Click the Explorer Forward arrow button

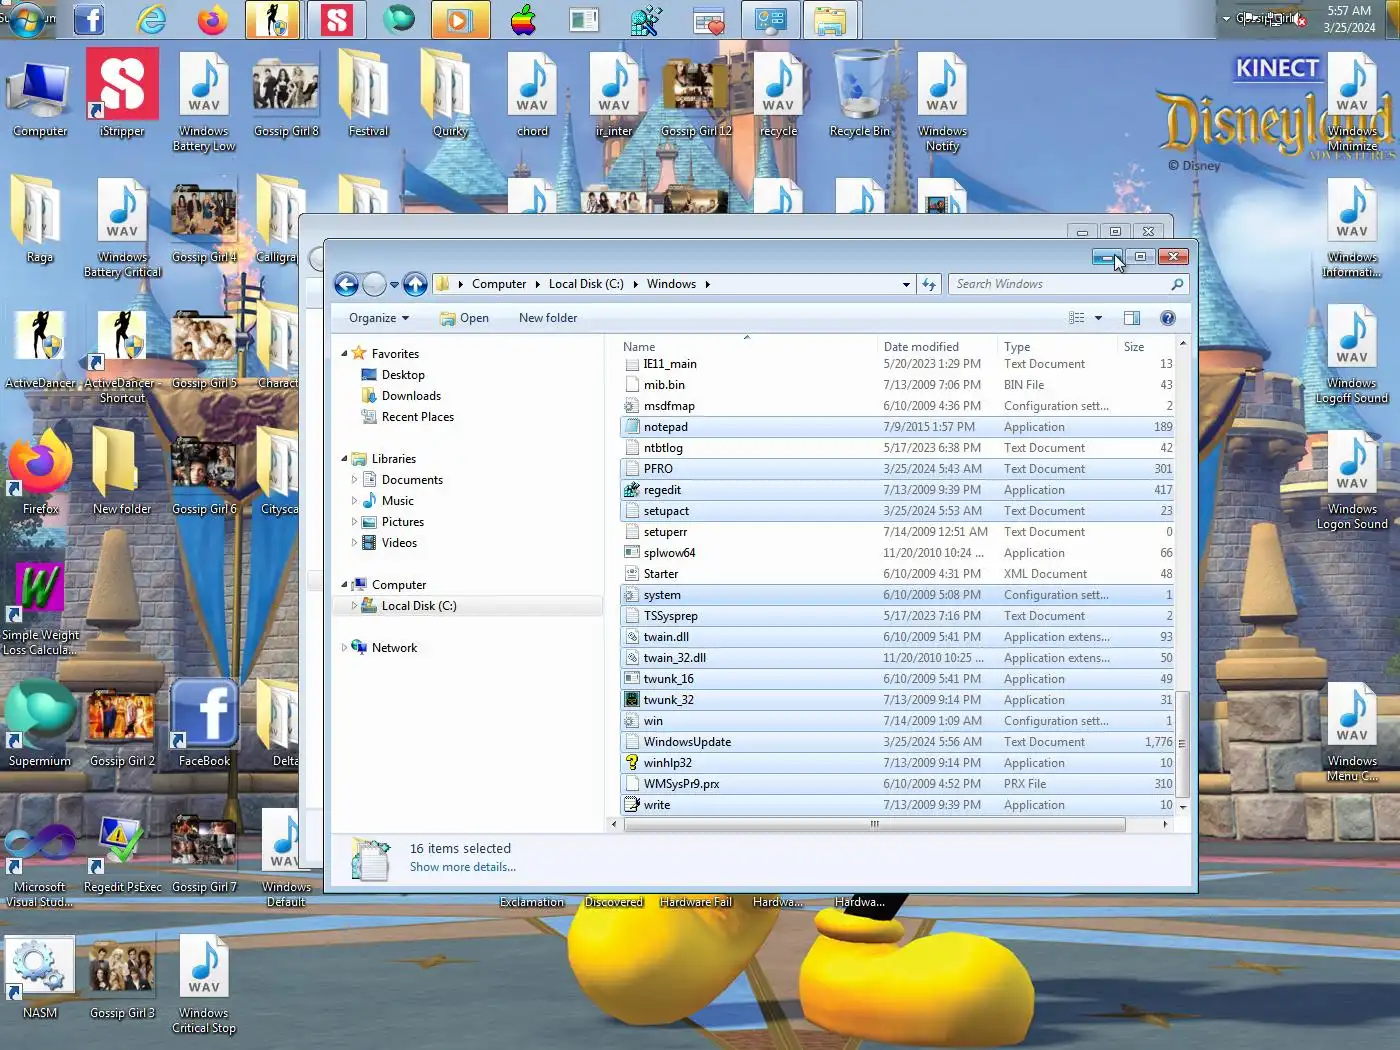pos(374,285)
